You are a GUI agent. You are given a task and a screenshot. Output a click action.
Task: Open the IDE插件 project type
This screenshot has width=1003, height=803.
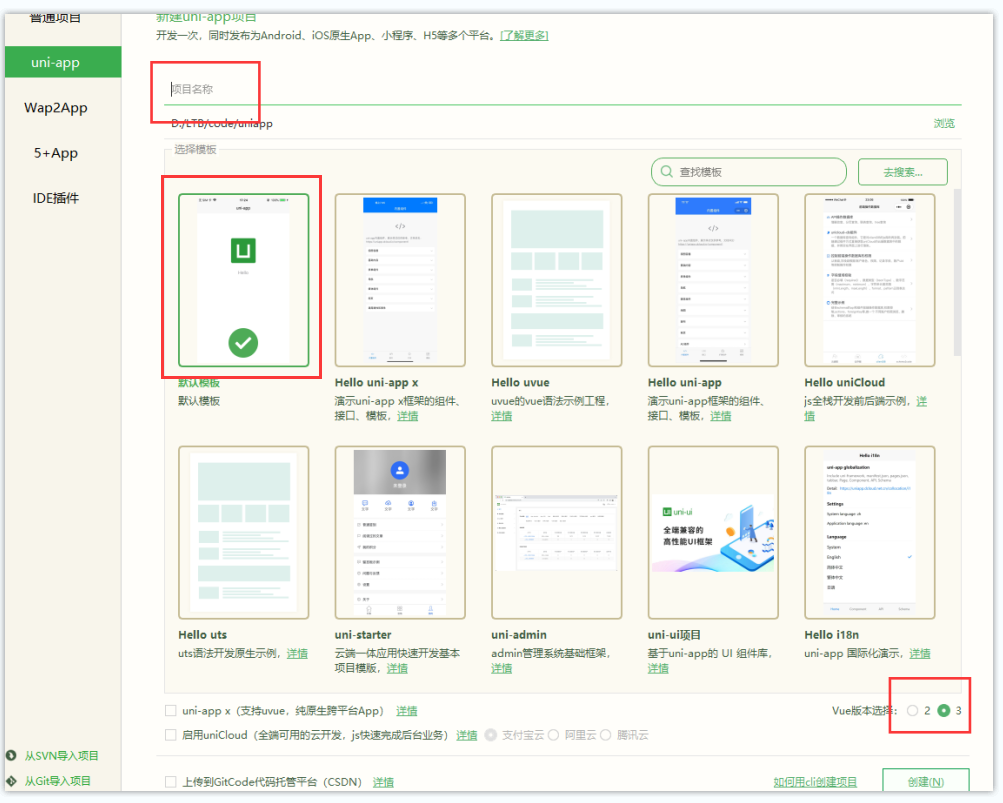[x=56, y=198]
